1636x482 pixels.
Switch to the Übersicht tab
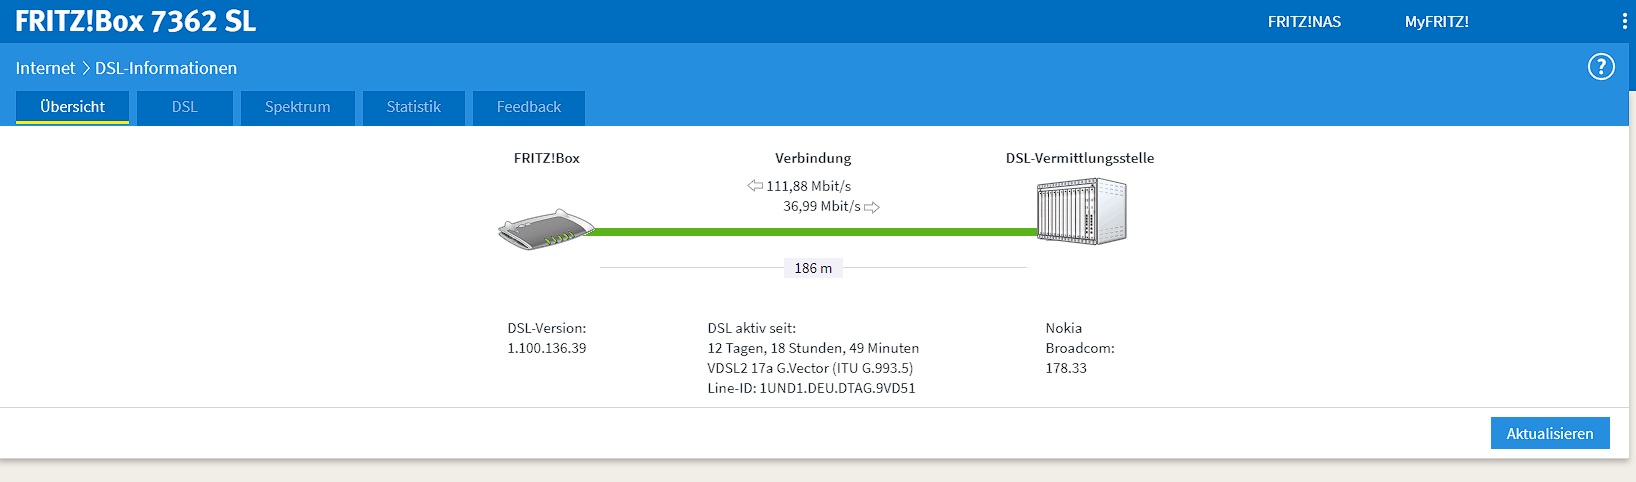click(72, 107)
